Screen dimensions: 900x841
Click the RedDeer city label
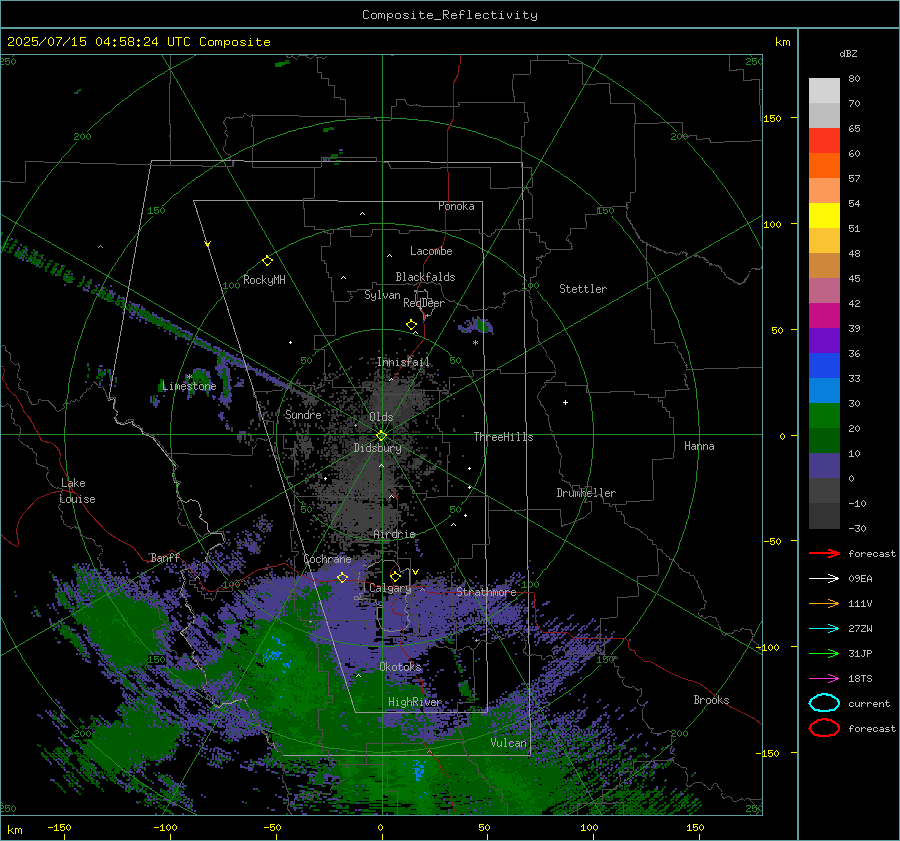click(424, 303)
